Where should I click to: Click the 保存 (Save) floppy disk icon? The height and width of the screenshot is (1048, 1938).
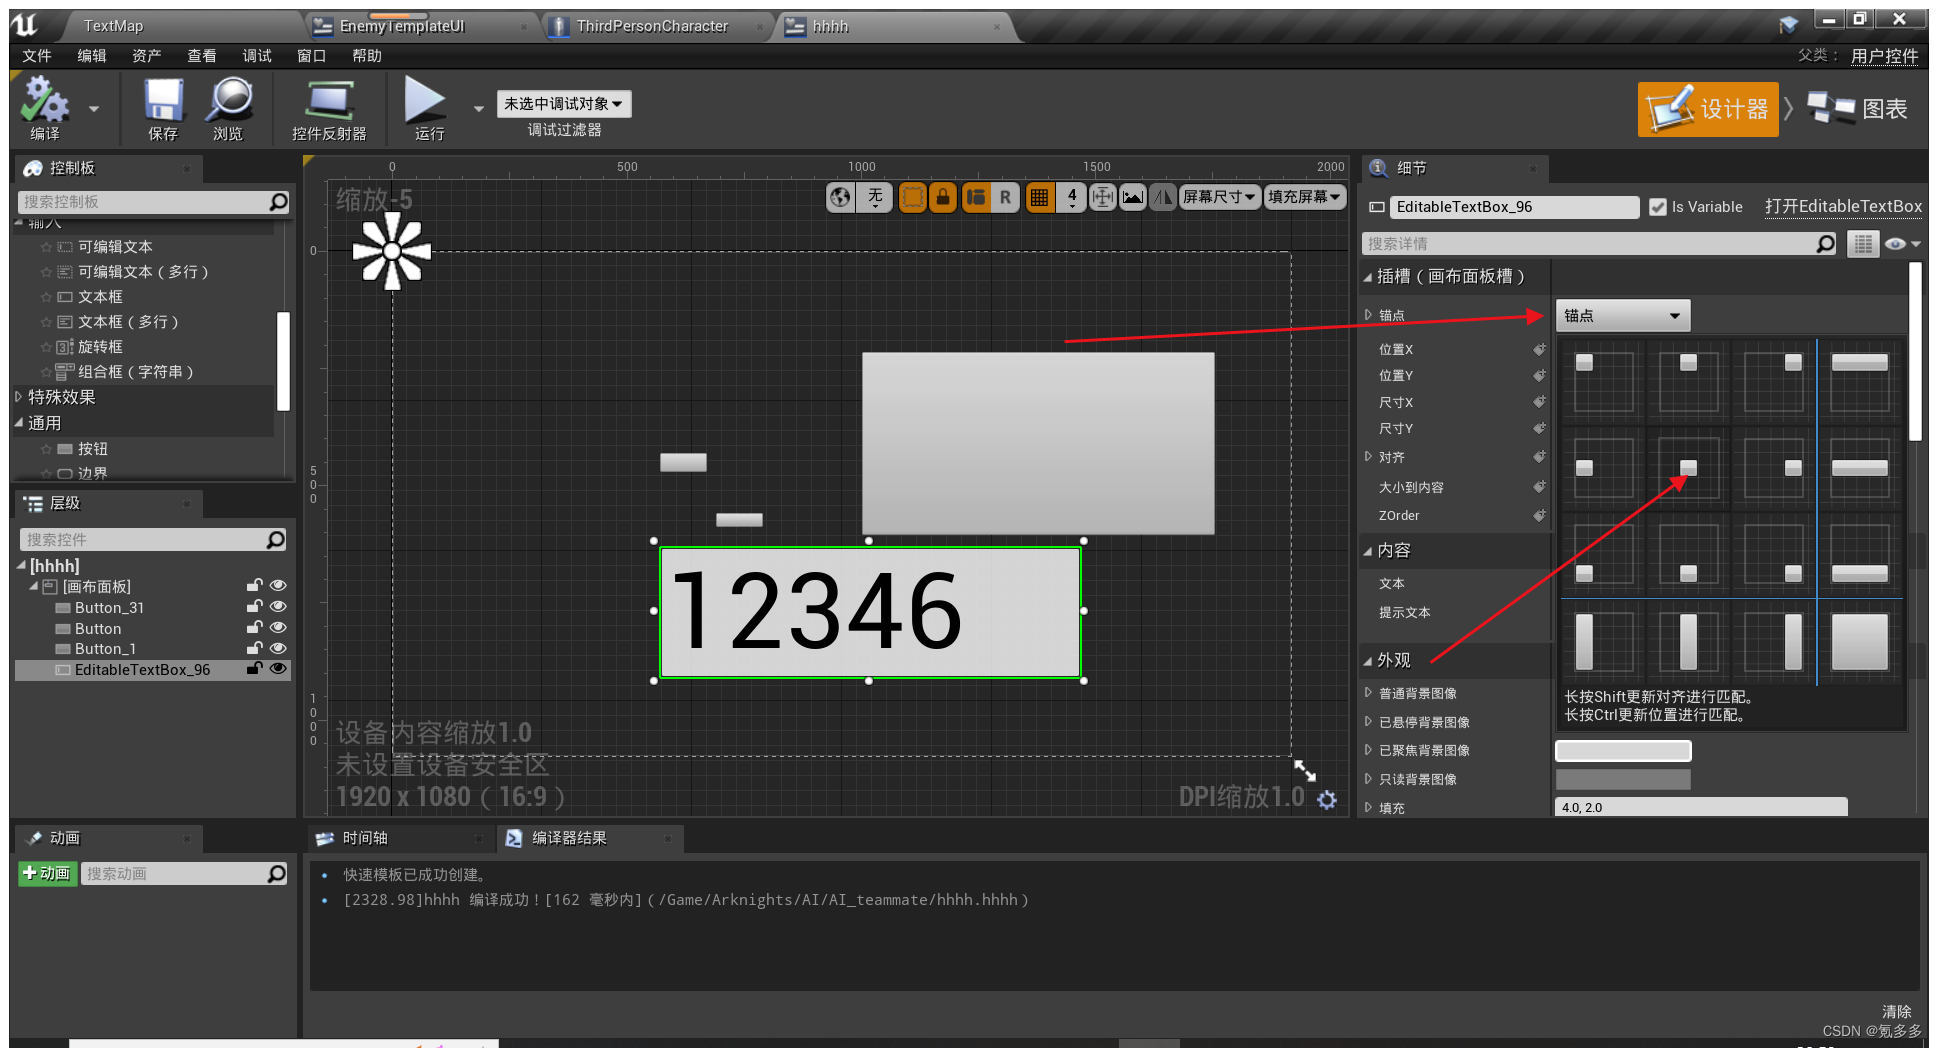click(163, 100)
